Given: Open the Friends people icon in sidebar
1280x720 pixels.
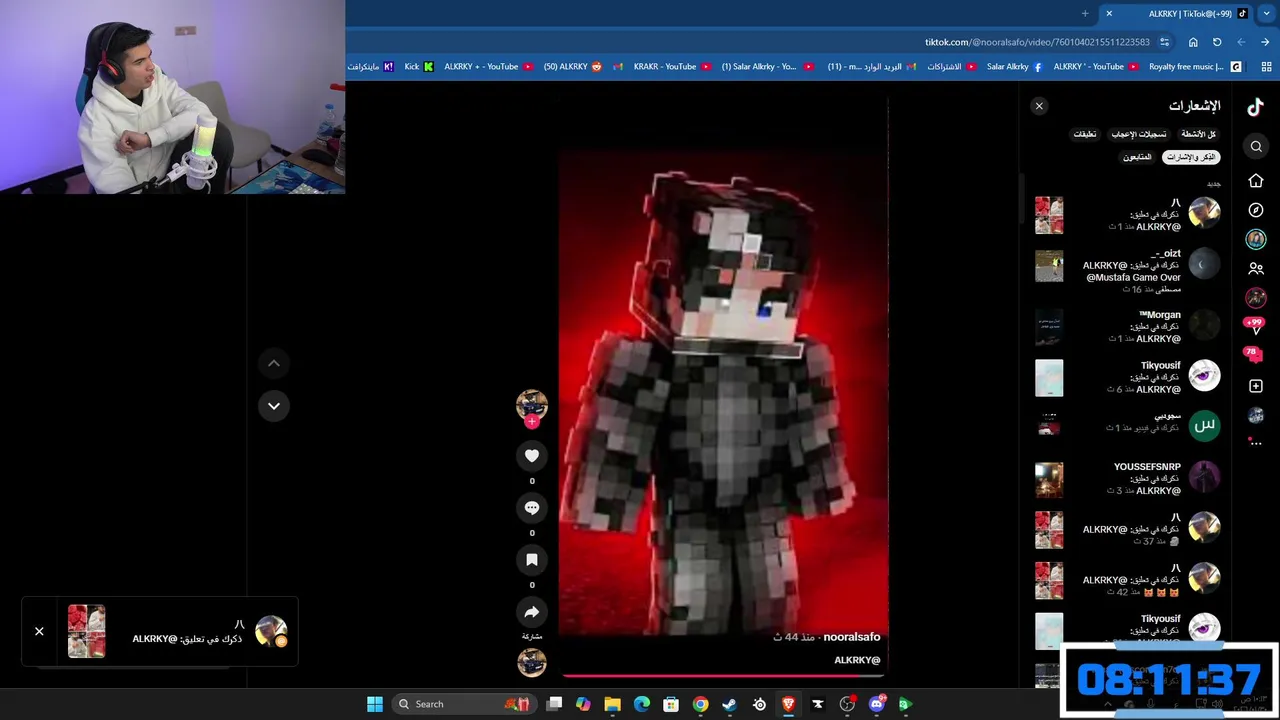Looking at the screenshot, I should coord(1256,269).
